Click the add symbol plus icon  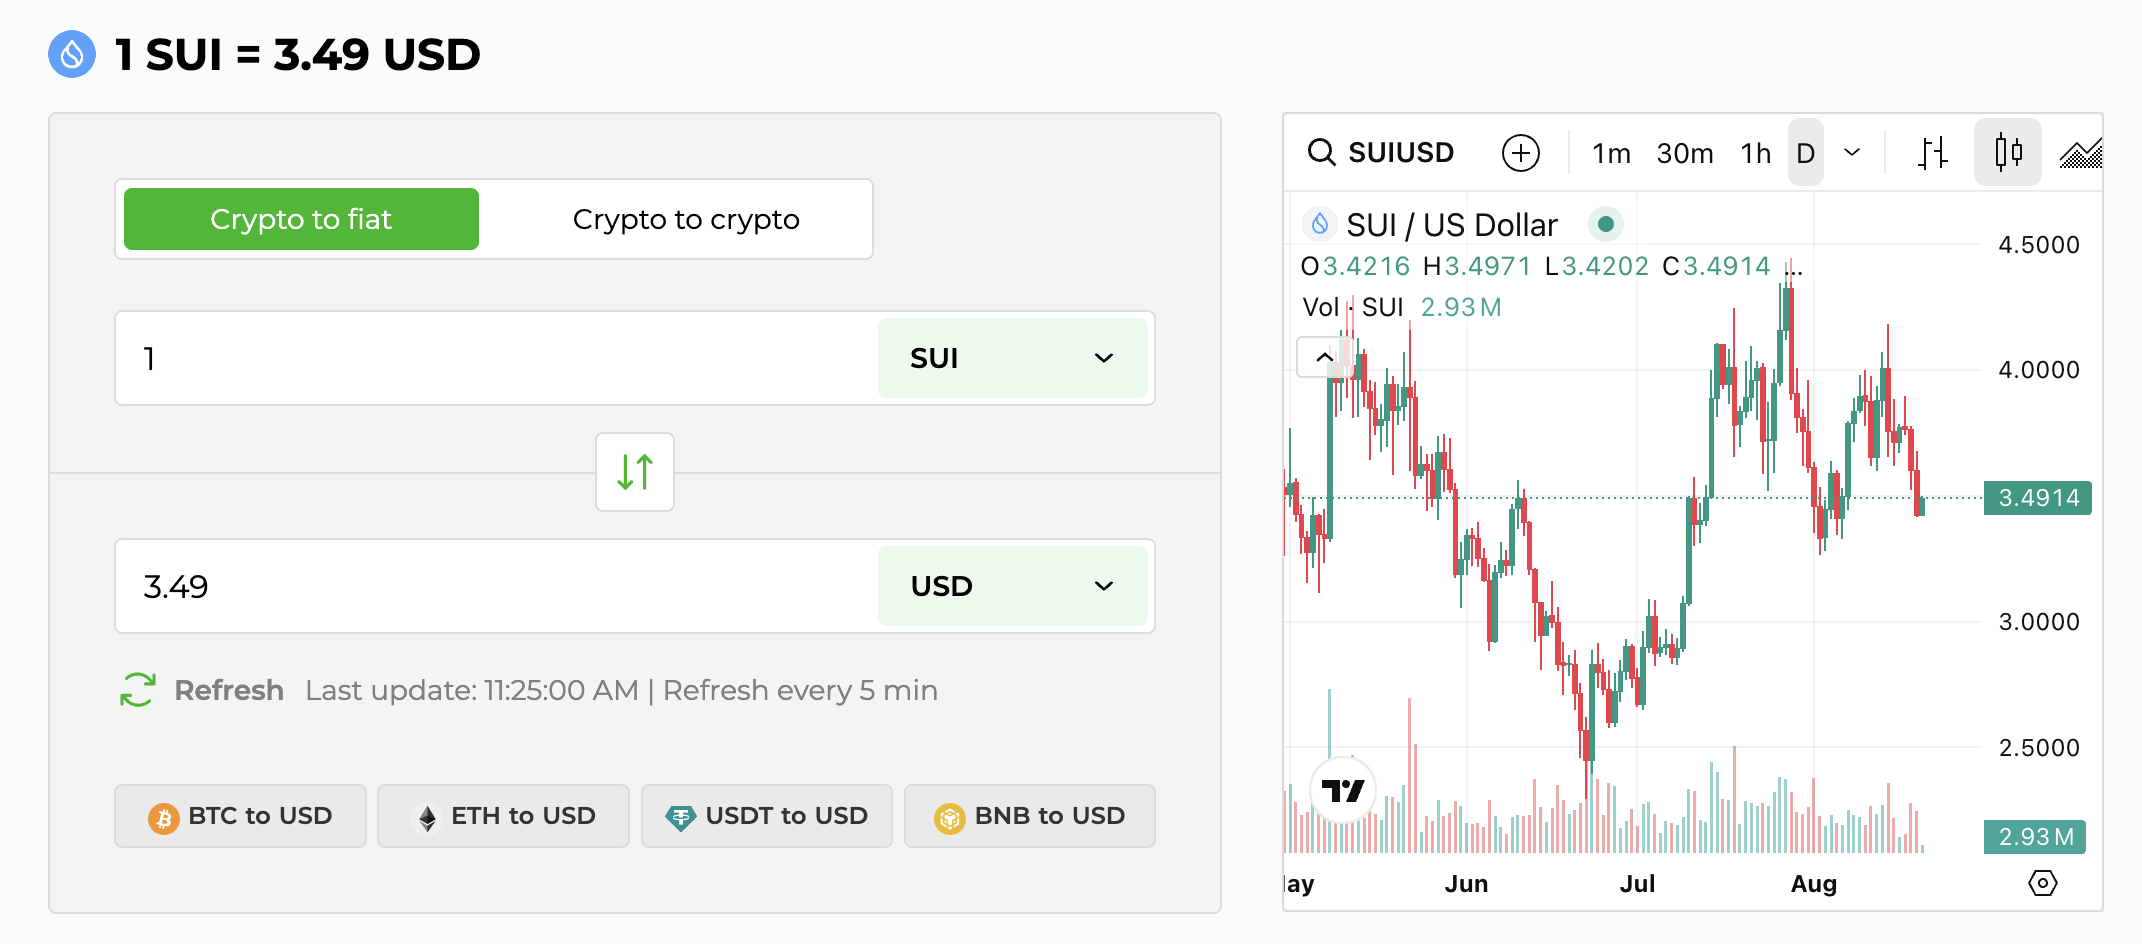point(1520,153)
